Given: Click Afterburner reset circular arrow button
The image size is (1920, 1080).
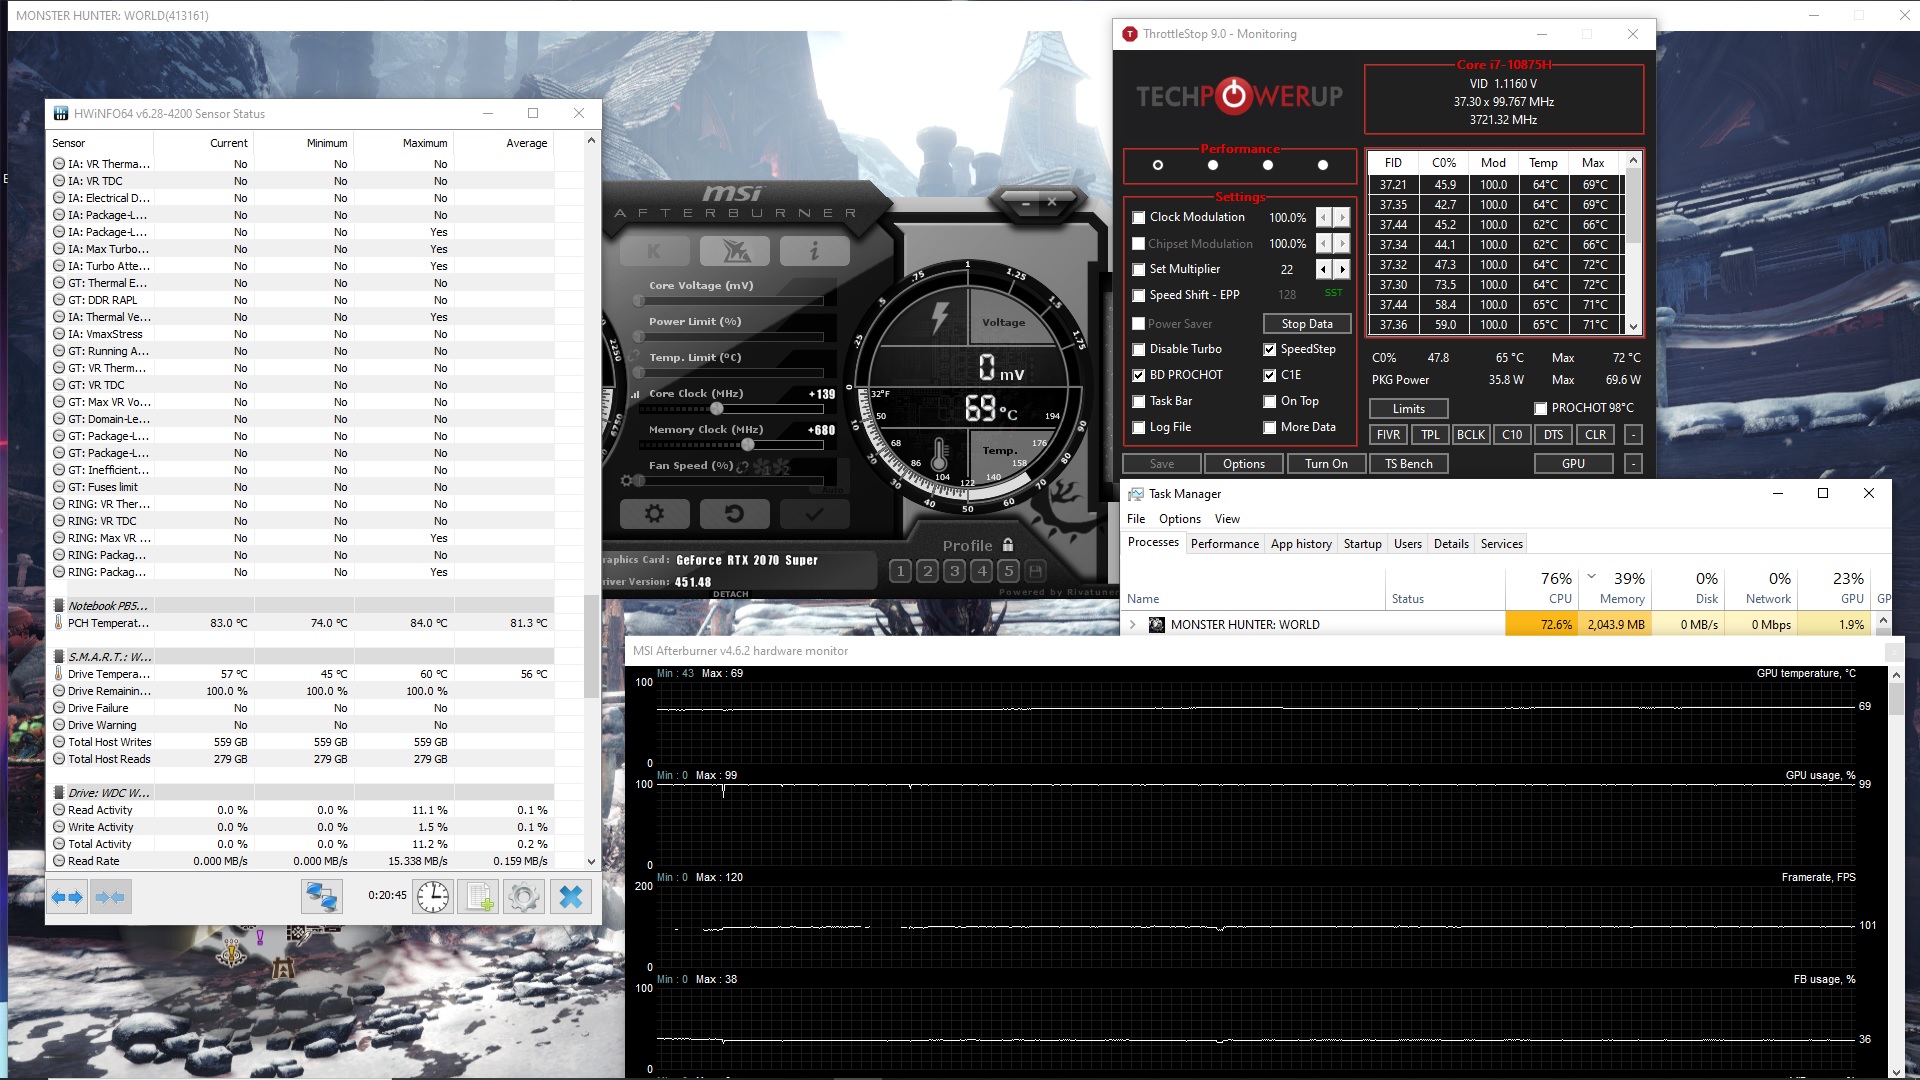Looking at the screenshot, I should click(735, 514).
